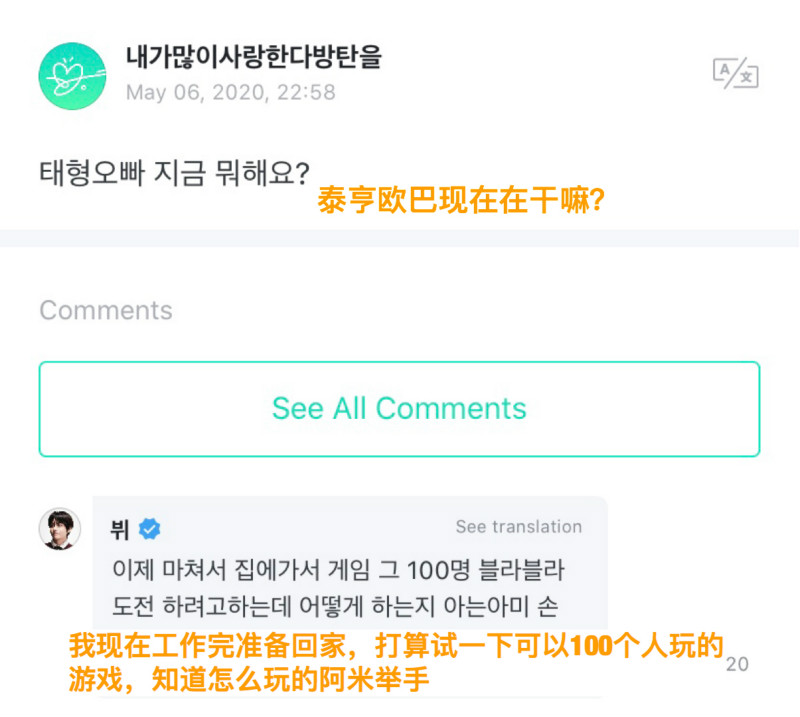The image size is (800, 717).
Task: Click the post time 22:58
Action: tap(308, 93)
